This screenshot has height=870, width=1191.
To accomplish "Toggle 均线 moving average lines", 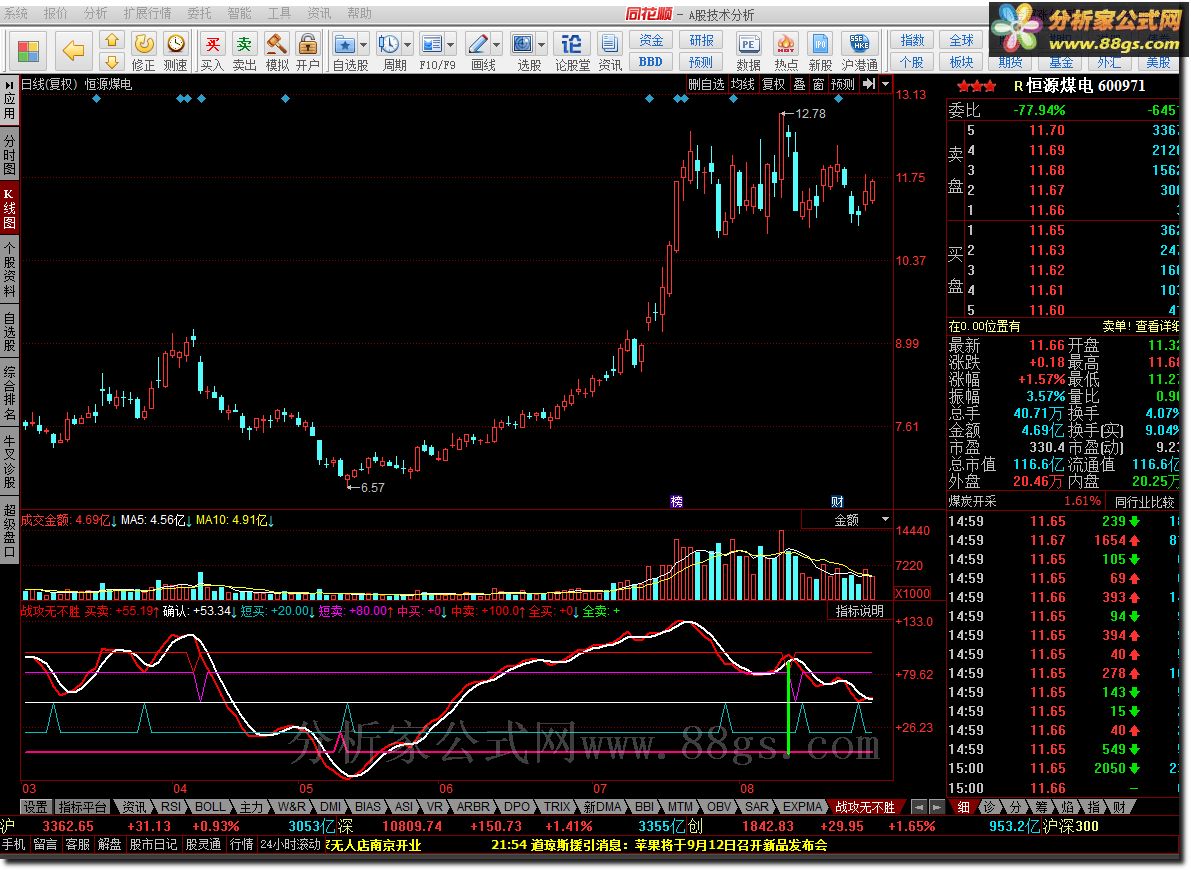I will pos(742,84).
